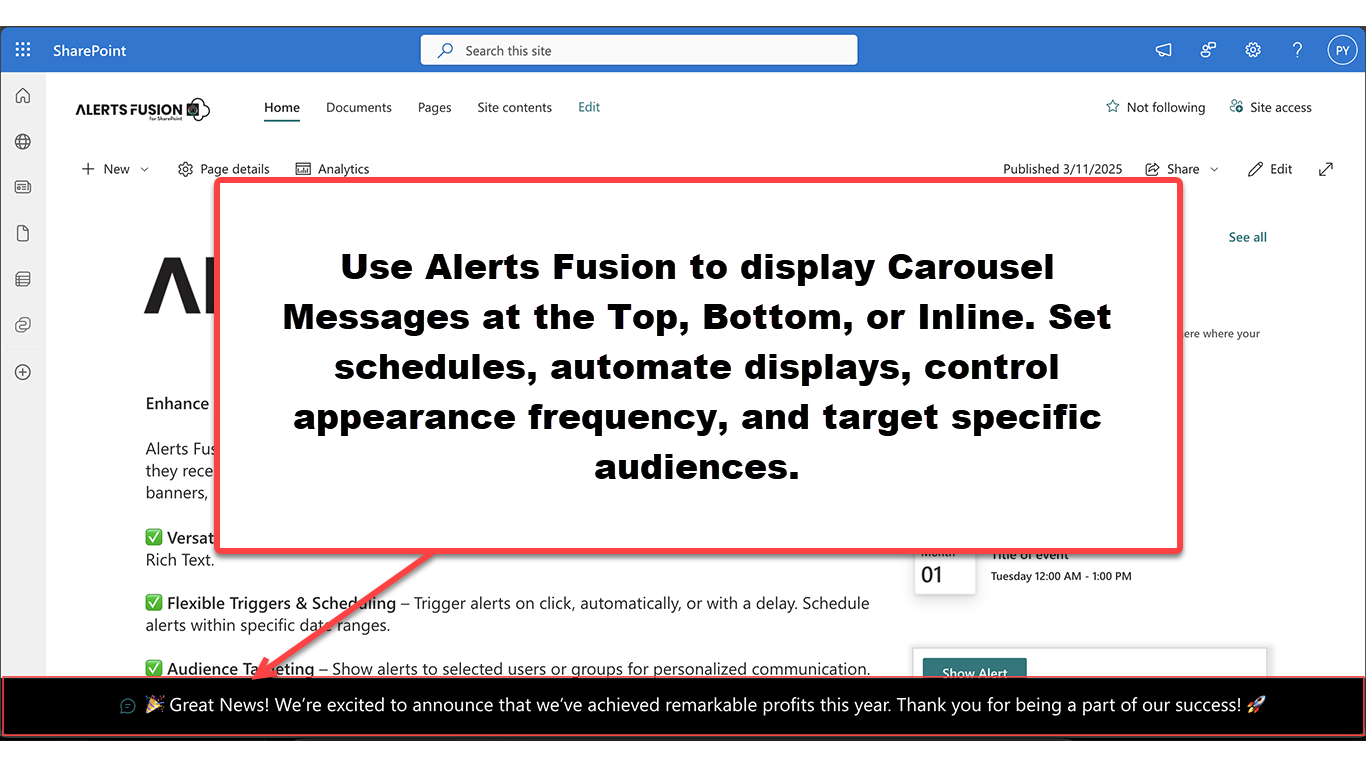This screenshot has height=768, width=1366.
Task: Expand the Share dropdown chevron
Action: click(1215, 170)
